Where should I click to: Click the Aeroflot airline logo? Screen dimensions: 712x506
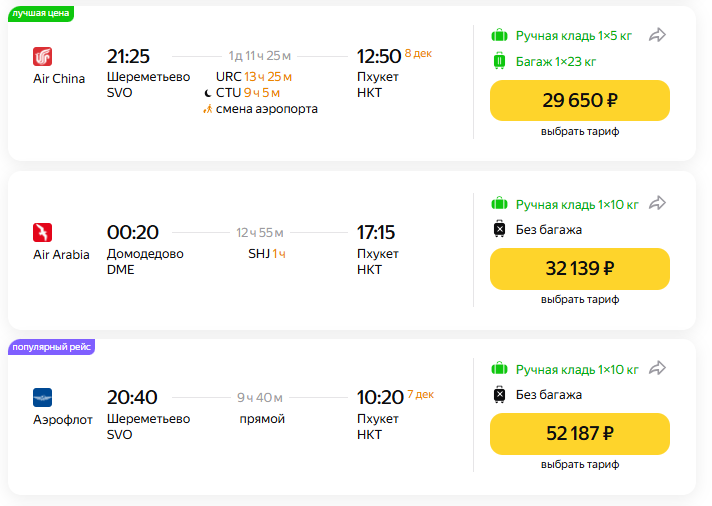42,397
